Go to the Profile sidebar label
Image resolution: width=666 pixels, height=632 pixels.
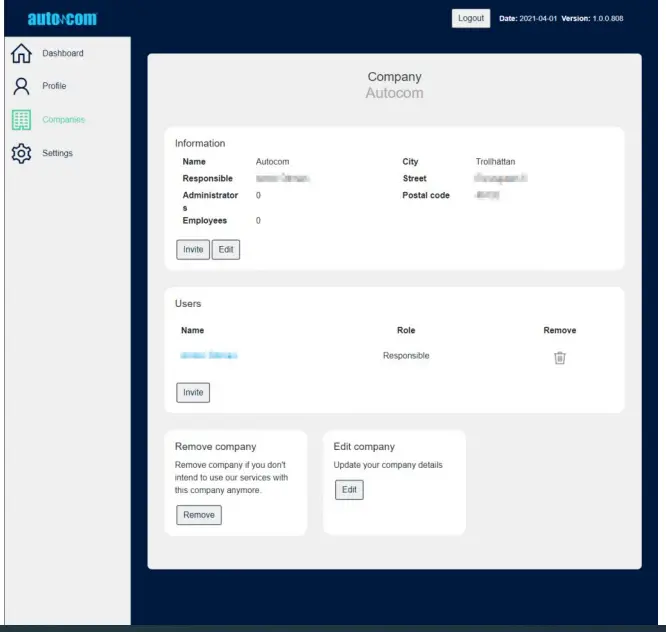[x=54, y=86]
